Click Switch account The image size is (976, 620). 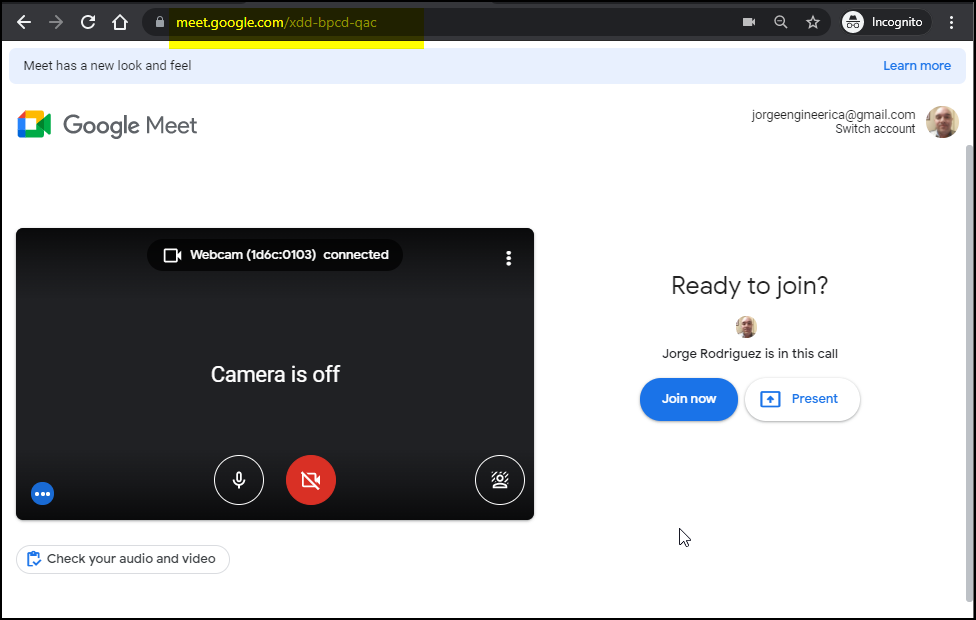tap(875, 129)
